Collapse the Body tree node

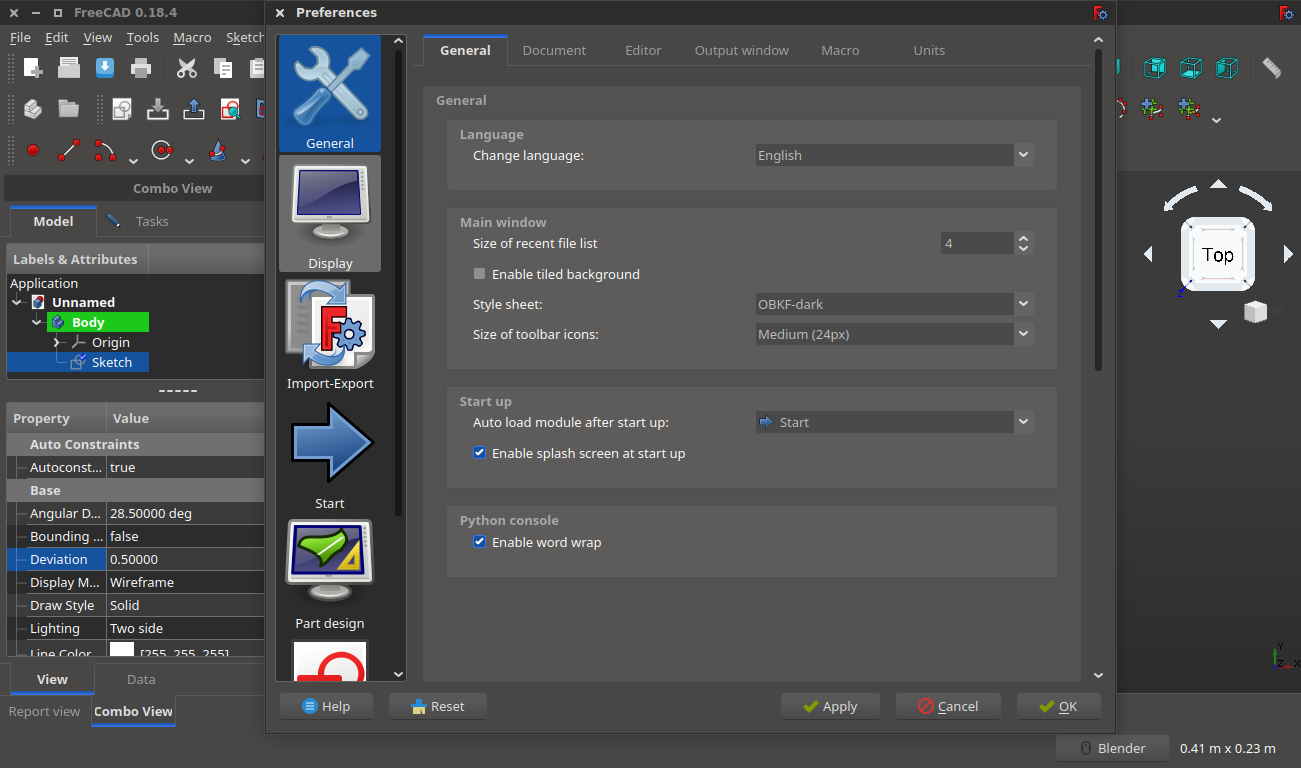(x=37, y=322)
